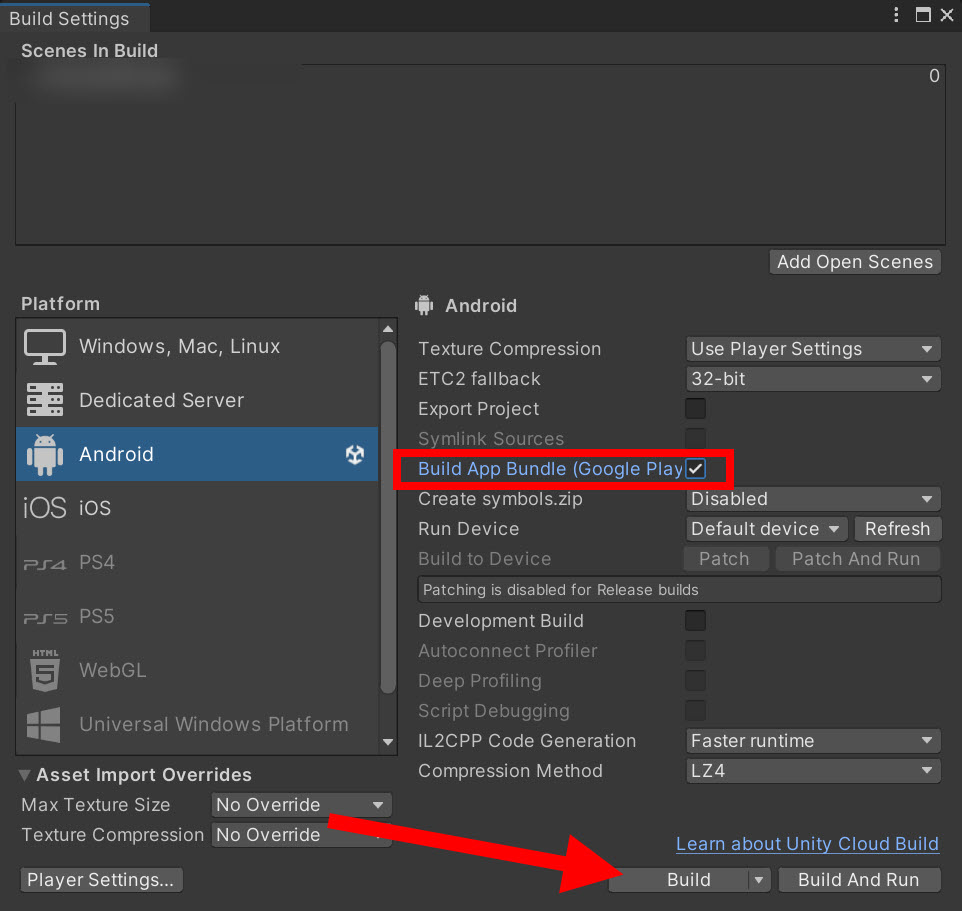Click the Build button
Screen dimensions: 962x911
(679, 880)
